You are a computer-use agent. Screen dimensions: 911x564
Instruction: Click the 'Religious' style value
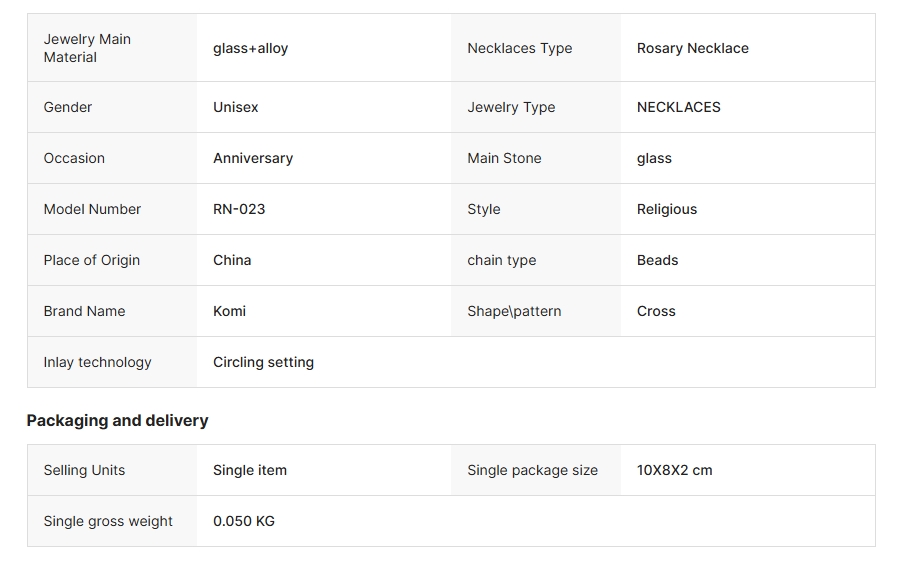pos(667,209)
